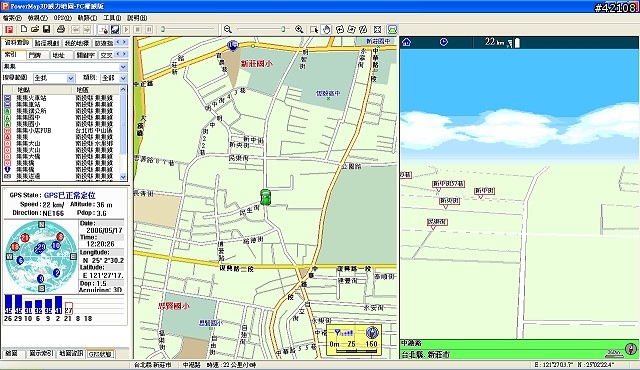Screen dimensions: 640x370
Task: Select the hand pan tool
Action: (x=326, y=29)
